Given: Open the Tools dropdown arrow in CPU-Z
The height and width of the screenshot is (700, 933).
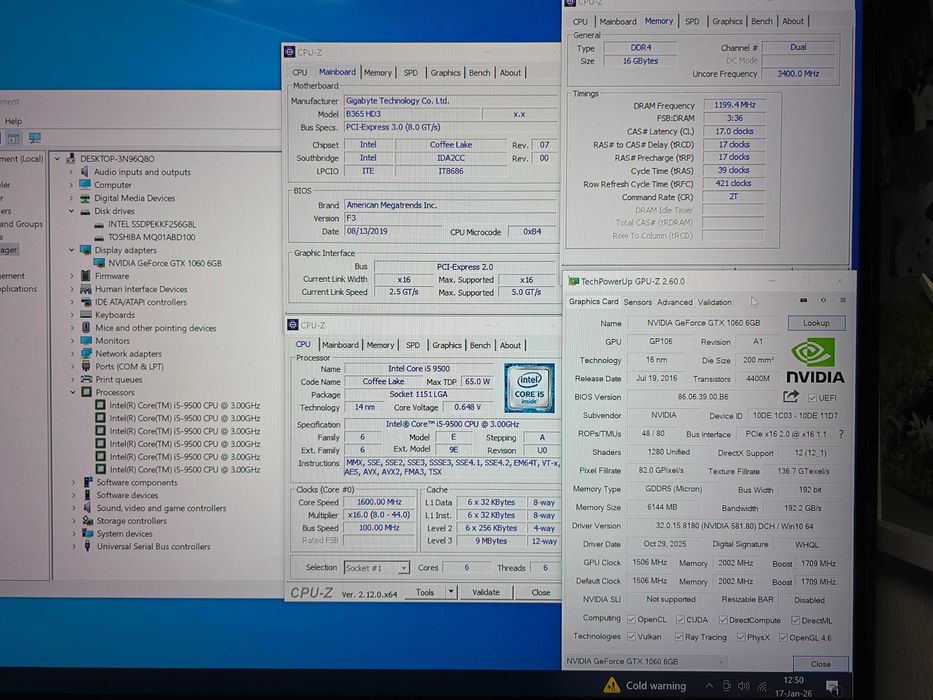Looking at the screenshot, I should (x=451, y=592).
